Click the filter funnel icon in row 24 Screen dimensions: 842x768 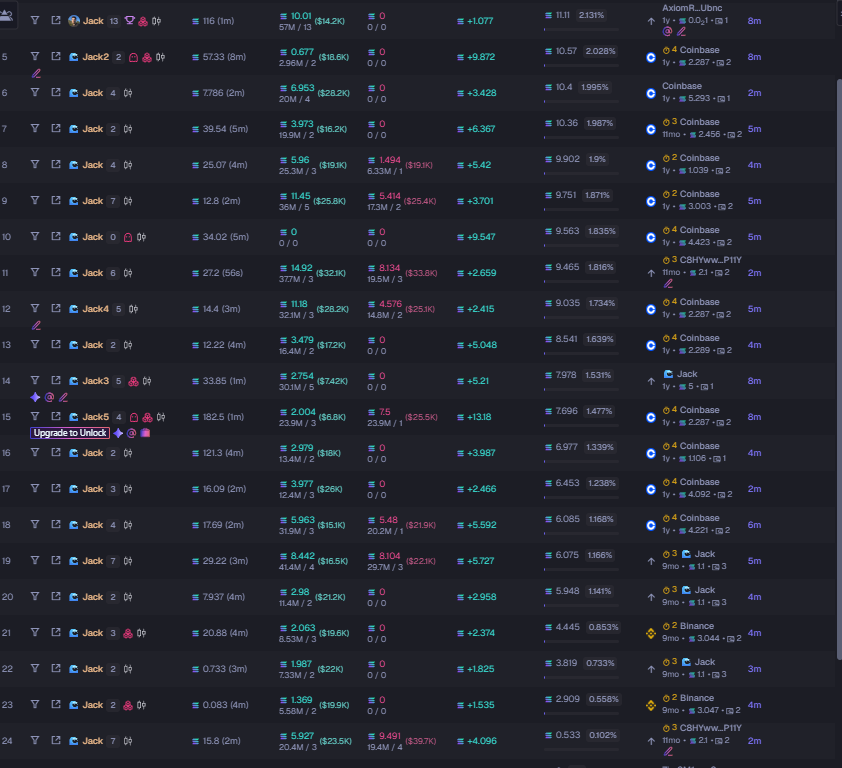click(35, 740)
